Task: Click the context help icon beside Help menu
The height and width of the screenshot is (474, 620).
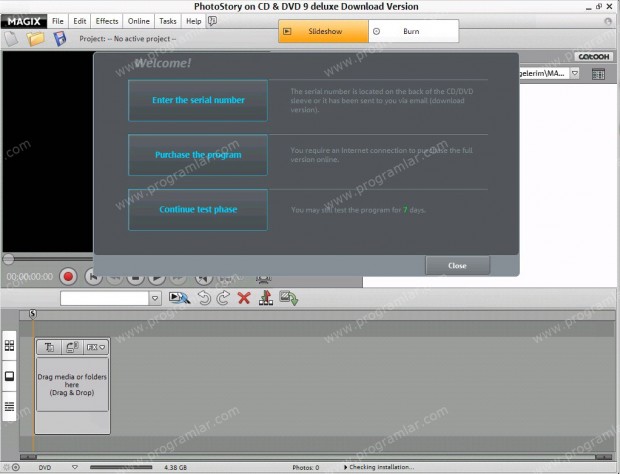Action: 212,21
